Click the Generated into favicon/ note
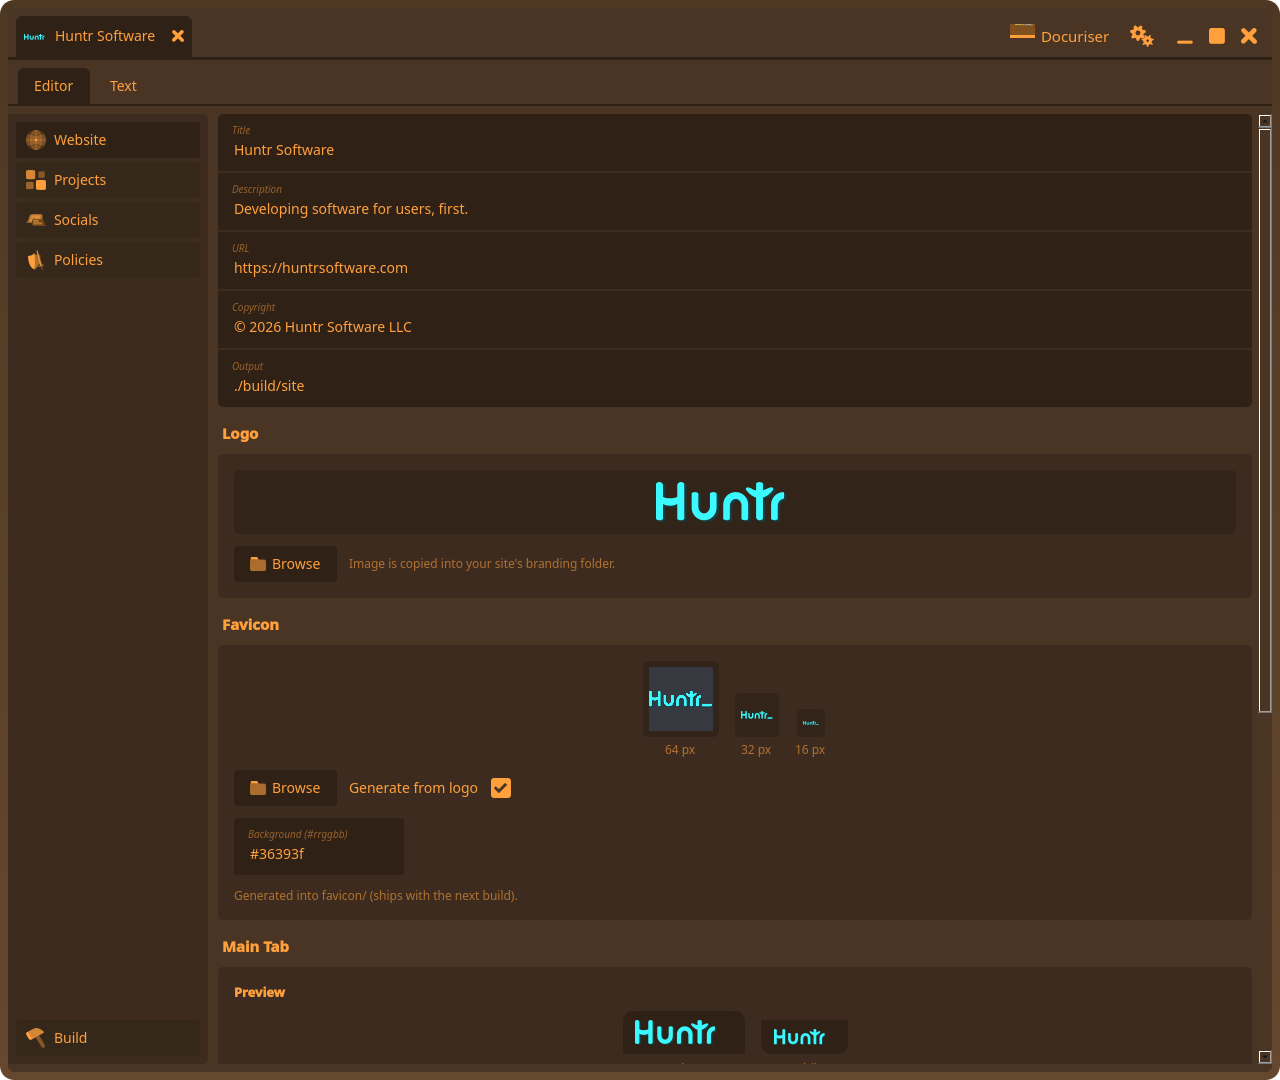 coord(375,896)
